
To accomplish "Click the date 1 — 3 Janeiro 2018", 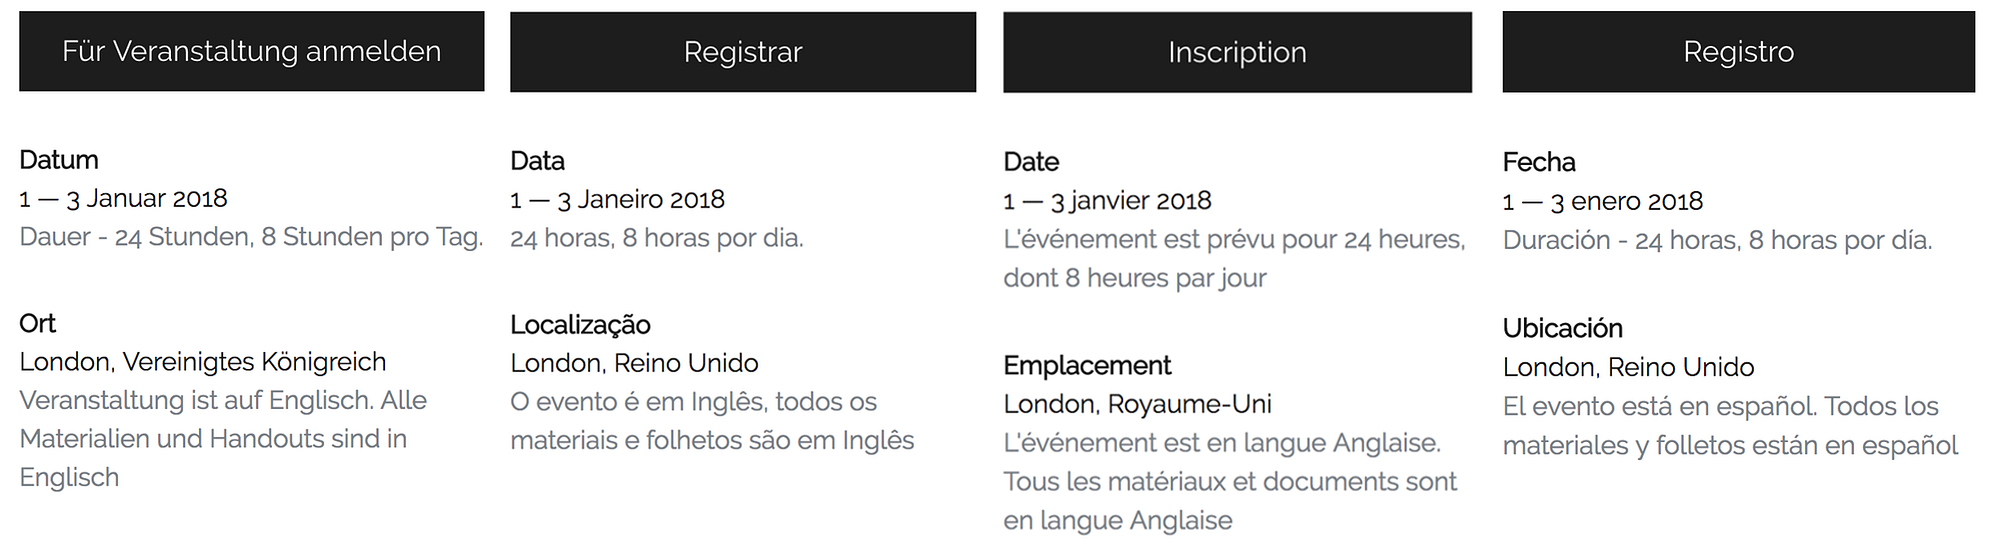I will [617, 199].
